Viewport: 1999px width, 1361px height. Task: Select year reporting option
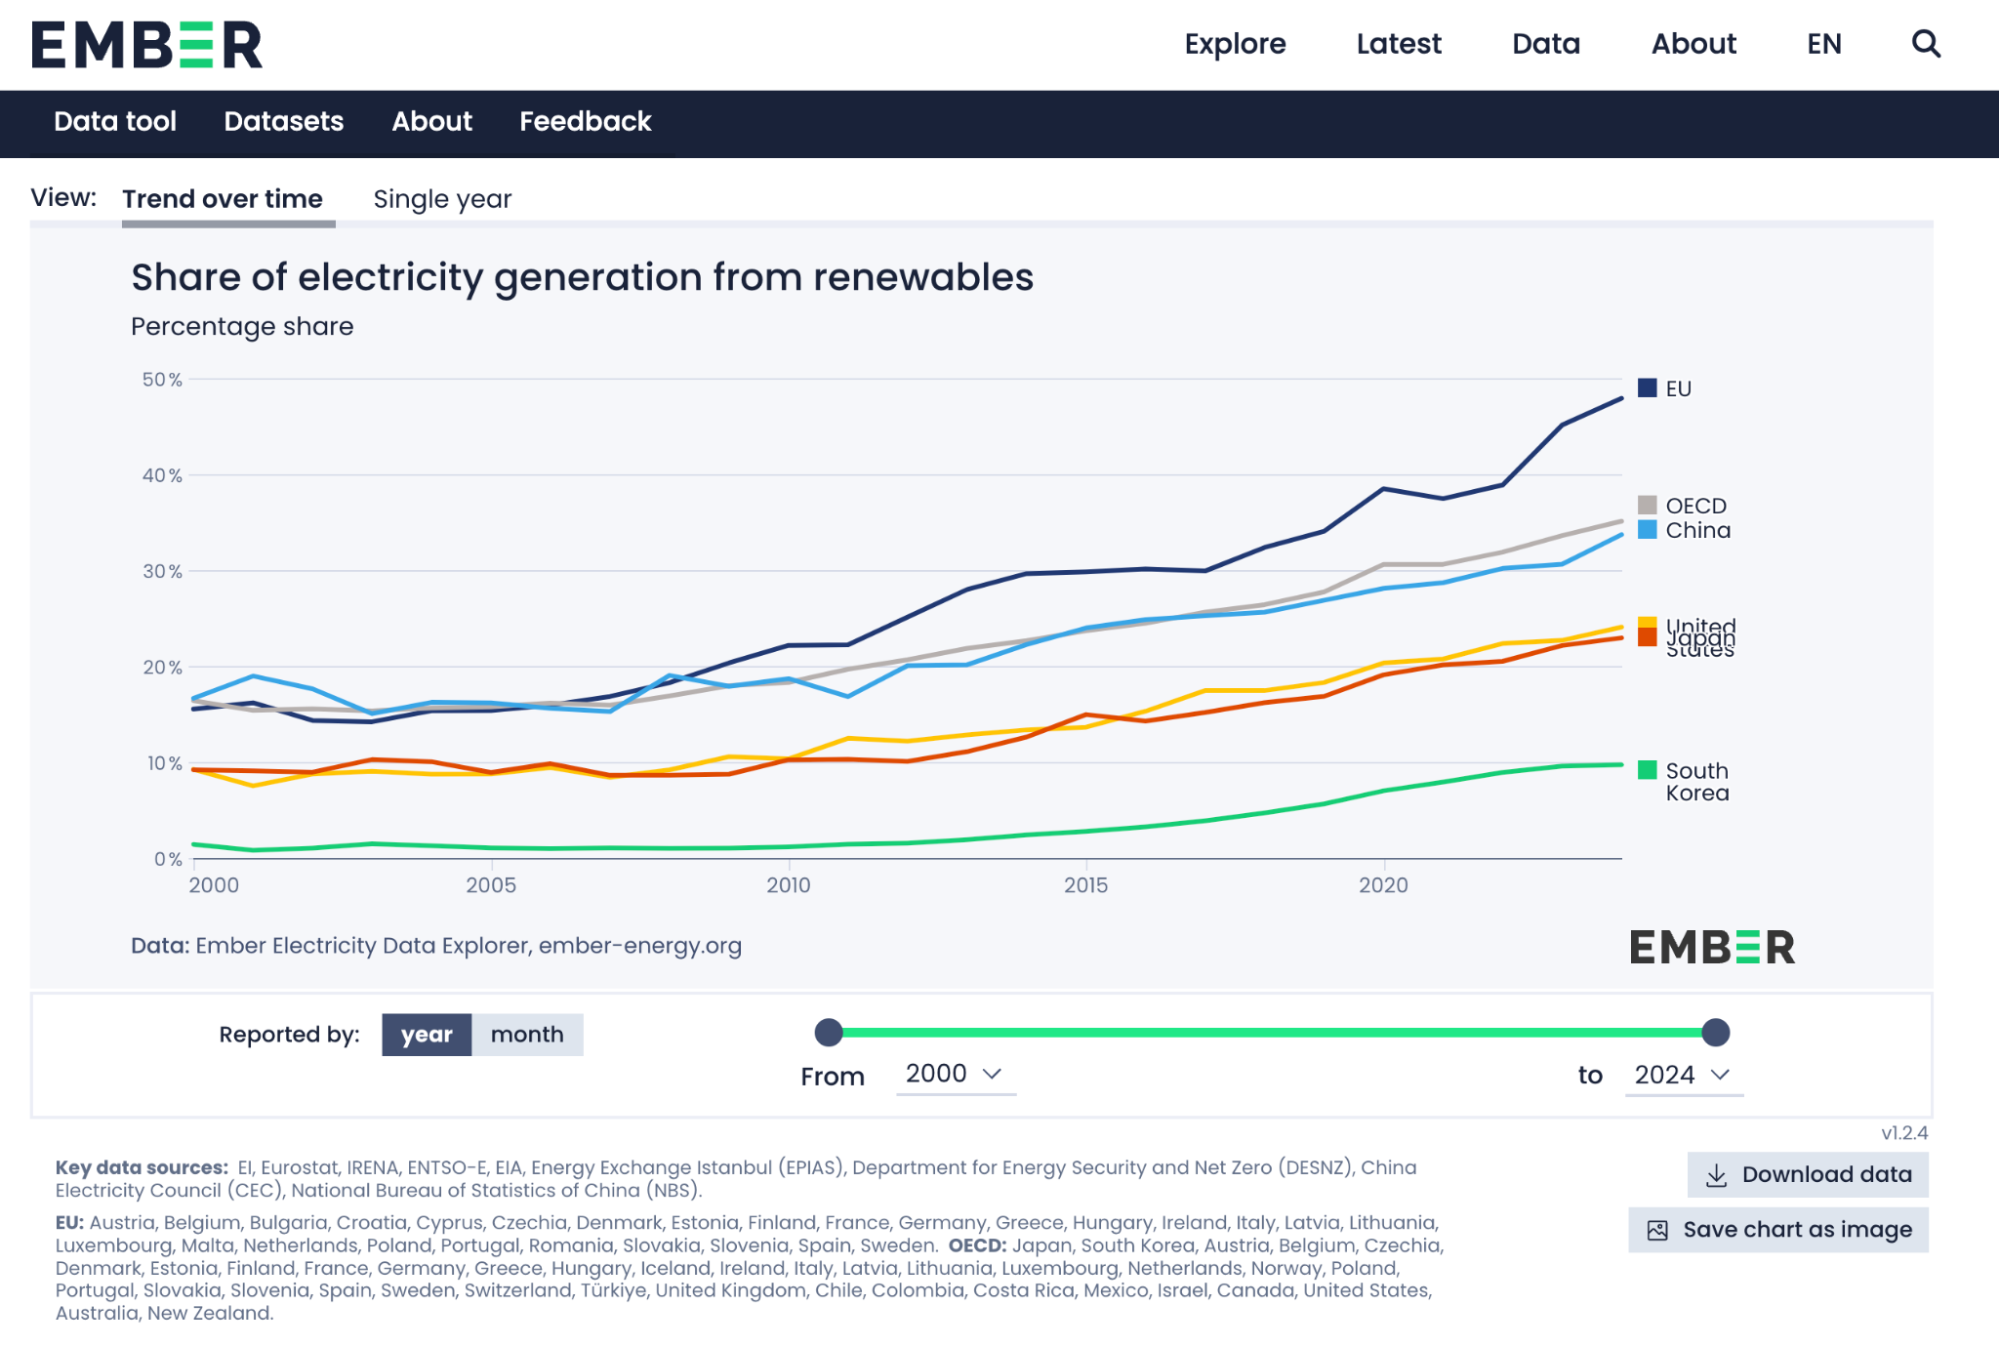coord(426,1035)
